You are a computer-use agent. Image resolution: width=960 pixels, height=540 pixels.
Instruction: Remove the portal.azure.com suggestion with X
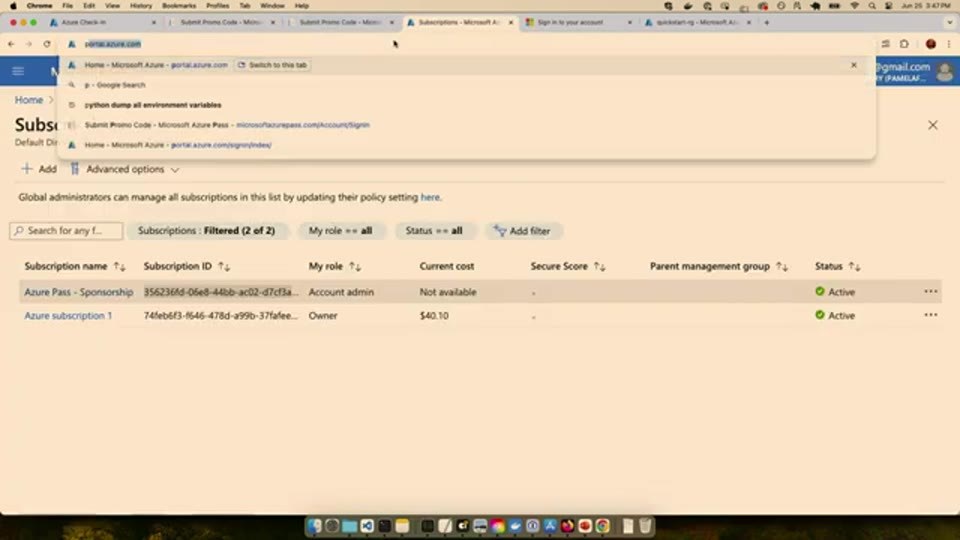point(853,65)
